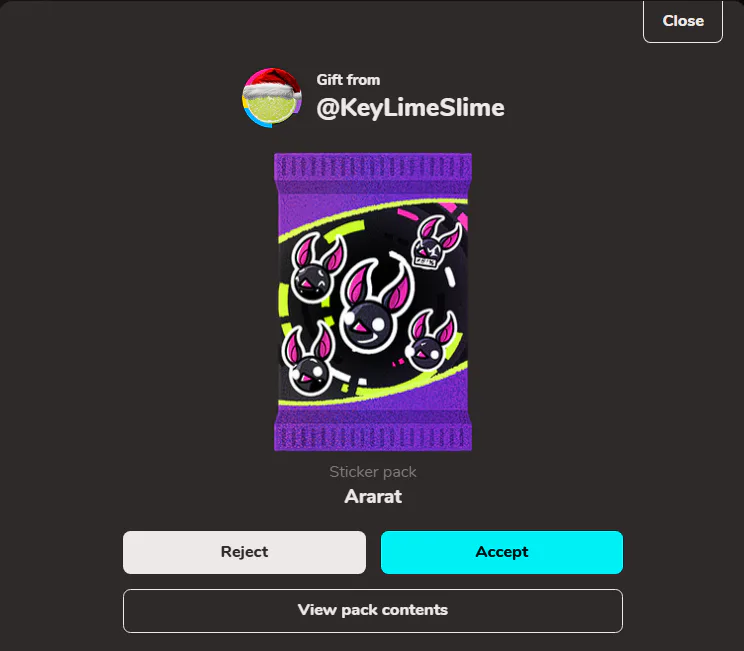Screen dimensions: 744x651
Task: Open the @KeyLimeSlime username link
Action: pyautogui.click(x=410, y=108)
